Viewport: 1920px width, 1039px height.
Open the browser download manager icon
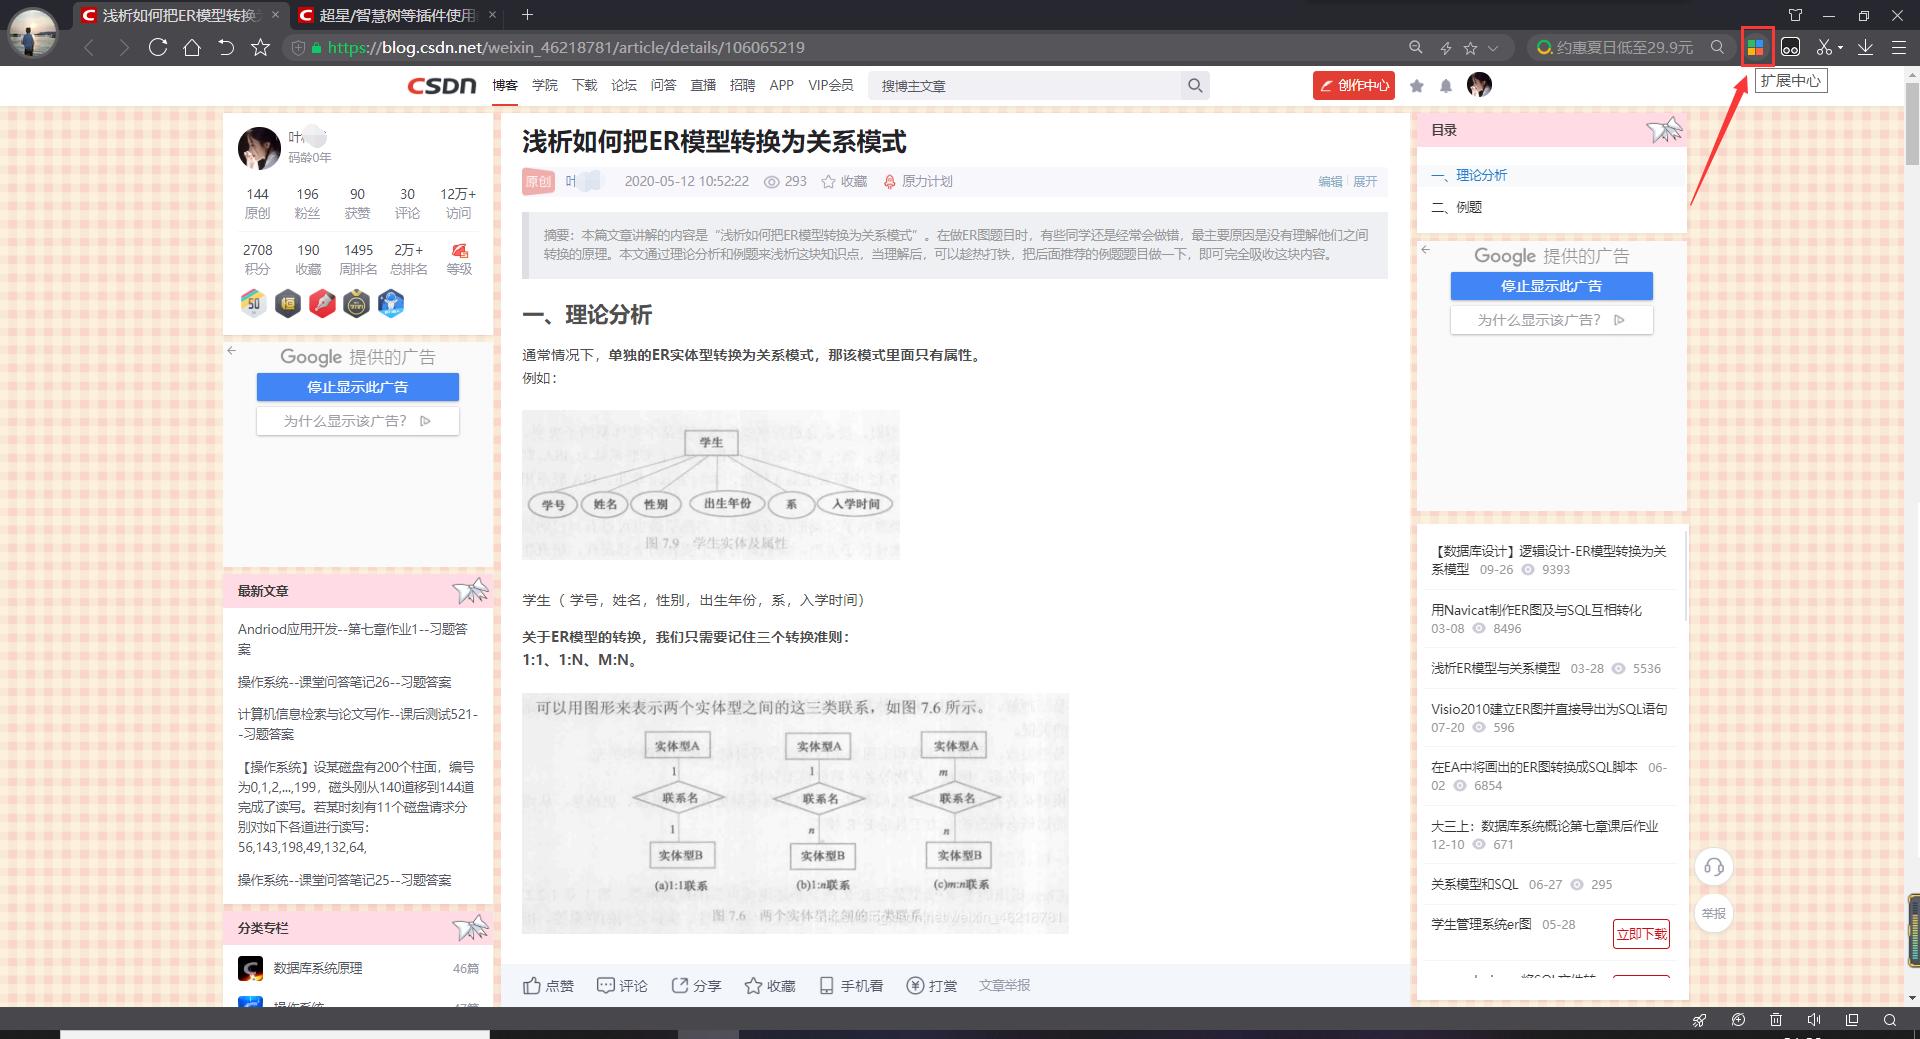[1865, 47]
